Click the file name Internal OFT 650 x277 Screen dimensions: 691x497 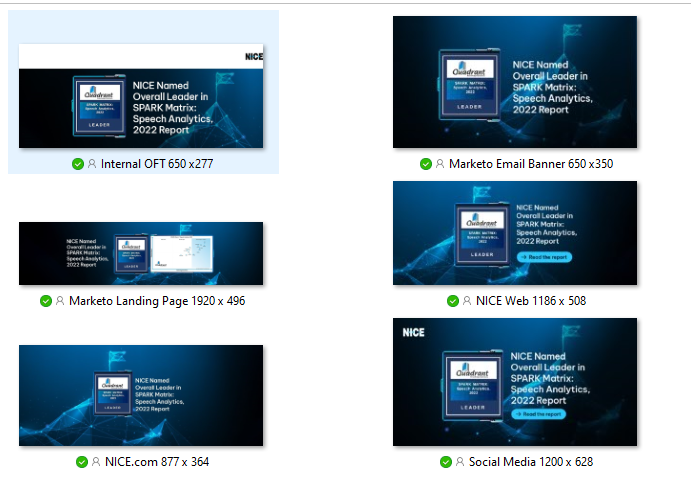[157, 164]
